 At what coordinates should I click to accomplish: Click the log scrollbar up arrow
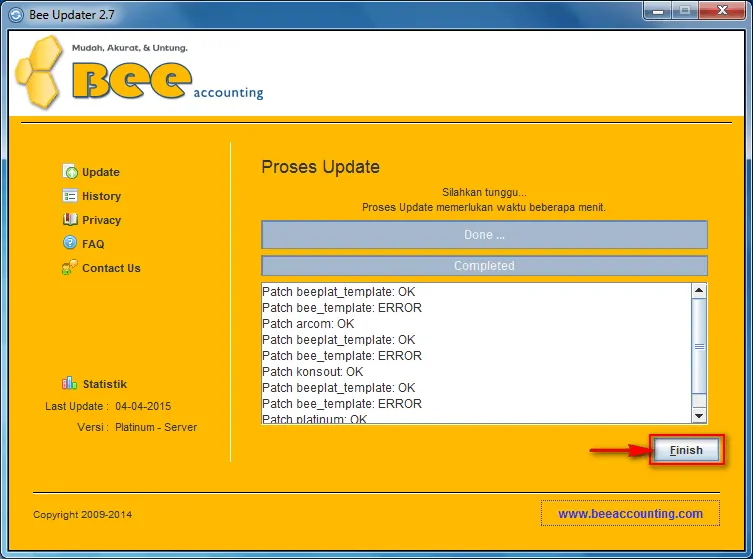click(x=699, y=290)
